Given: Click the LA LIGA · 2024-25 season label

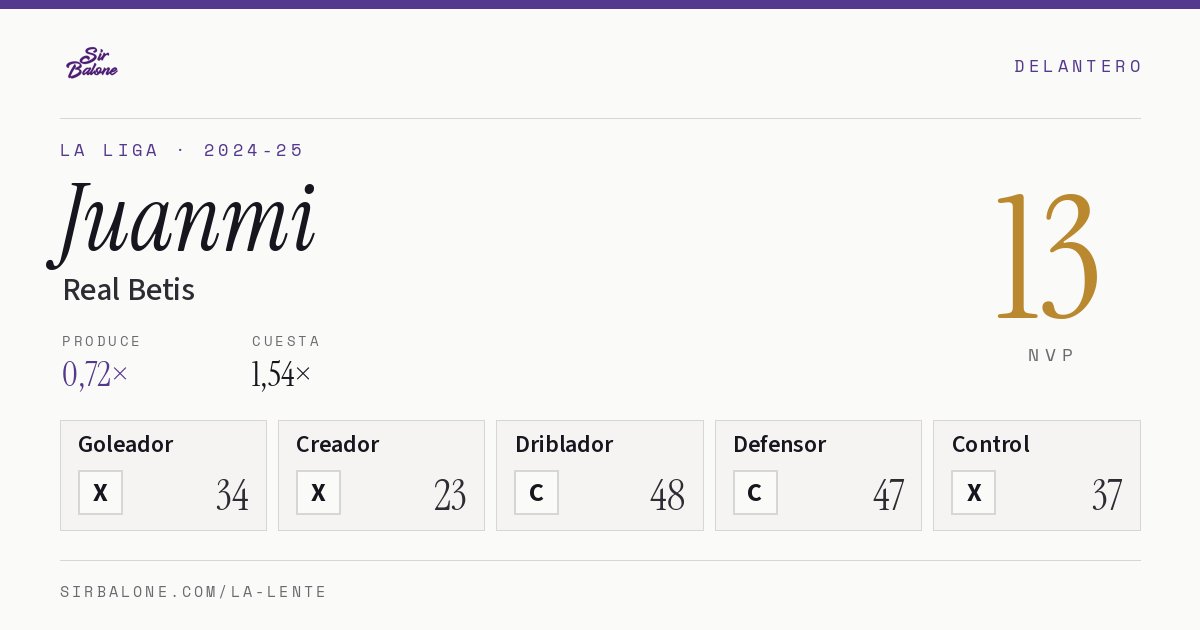Looking at the screenshot, I should (x=181, y=150).
